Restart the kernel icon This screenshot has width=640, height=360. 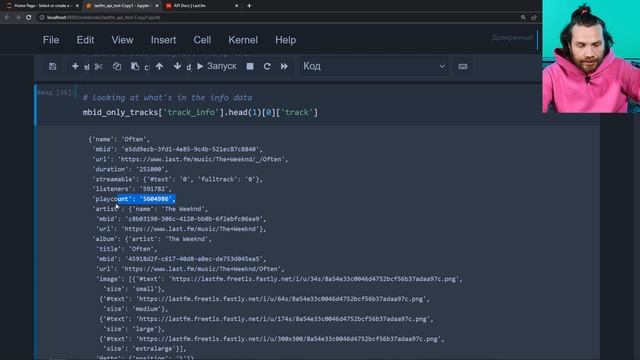point(267,66)
